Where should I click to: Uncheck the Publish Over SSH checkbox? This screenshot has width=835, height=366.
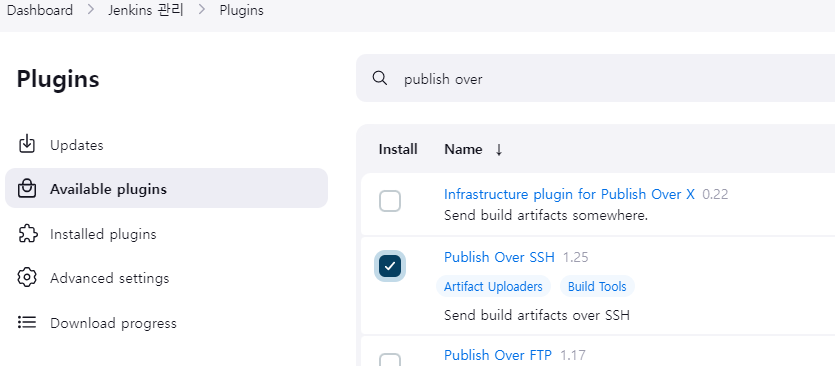390,266
